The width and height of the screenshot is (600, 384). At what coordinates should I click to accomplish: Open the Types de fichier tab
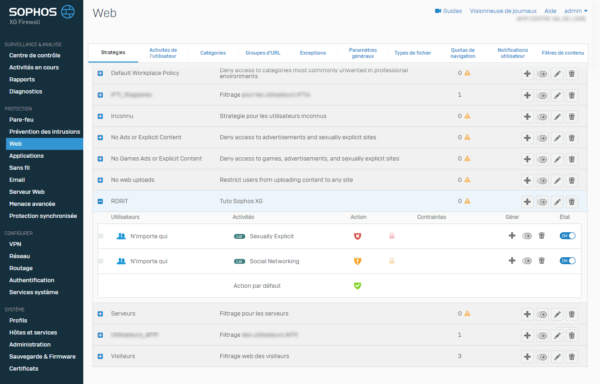tap(412, 53)
